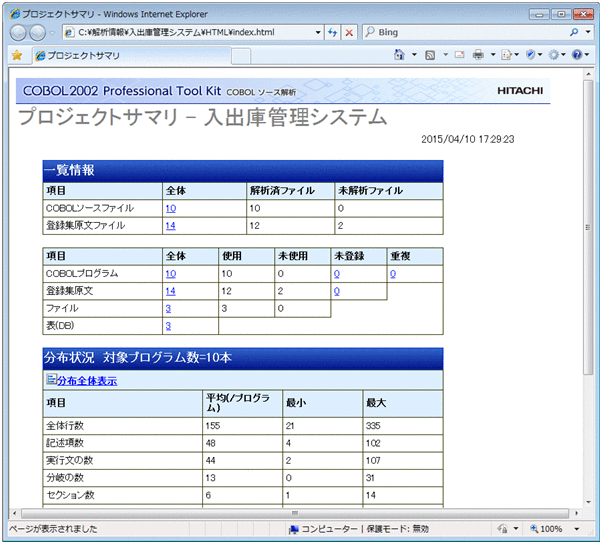Click the HITACHI logo in banner
The width and height of the screenshot is (603, 545).
(x=520, y=91)
